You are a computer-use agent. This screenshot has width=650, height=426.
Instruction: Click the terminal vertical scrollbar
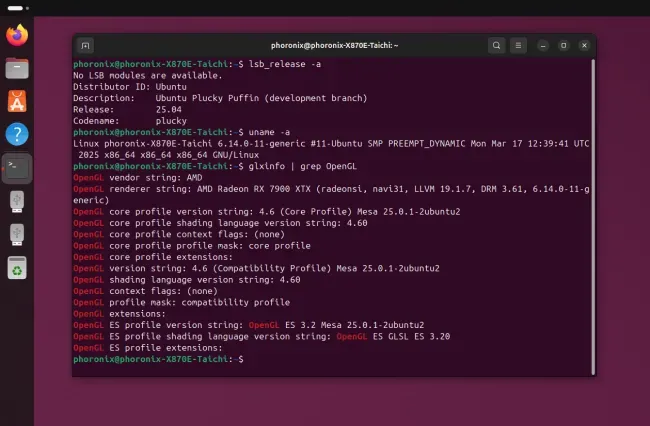click(593, 217)
